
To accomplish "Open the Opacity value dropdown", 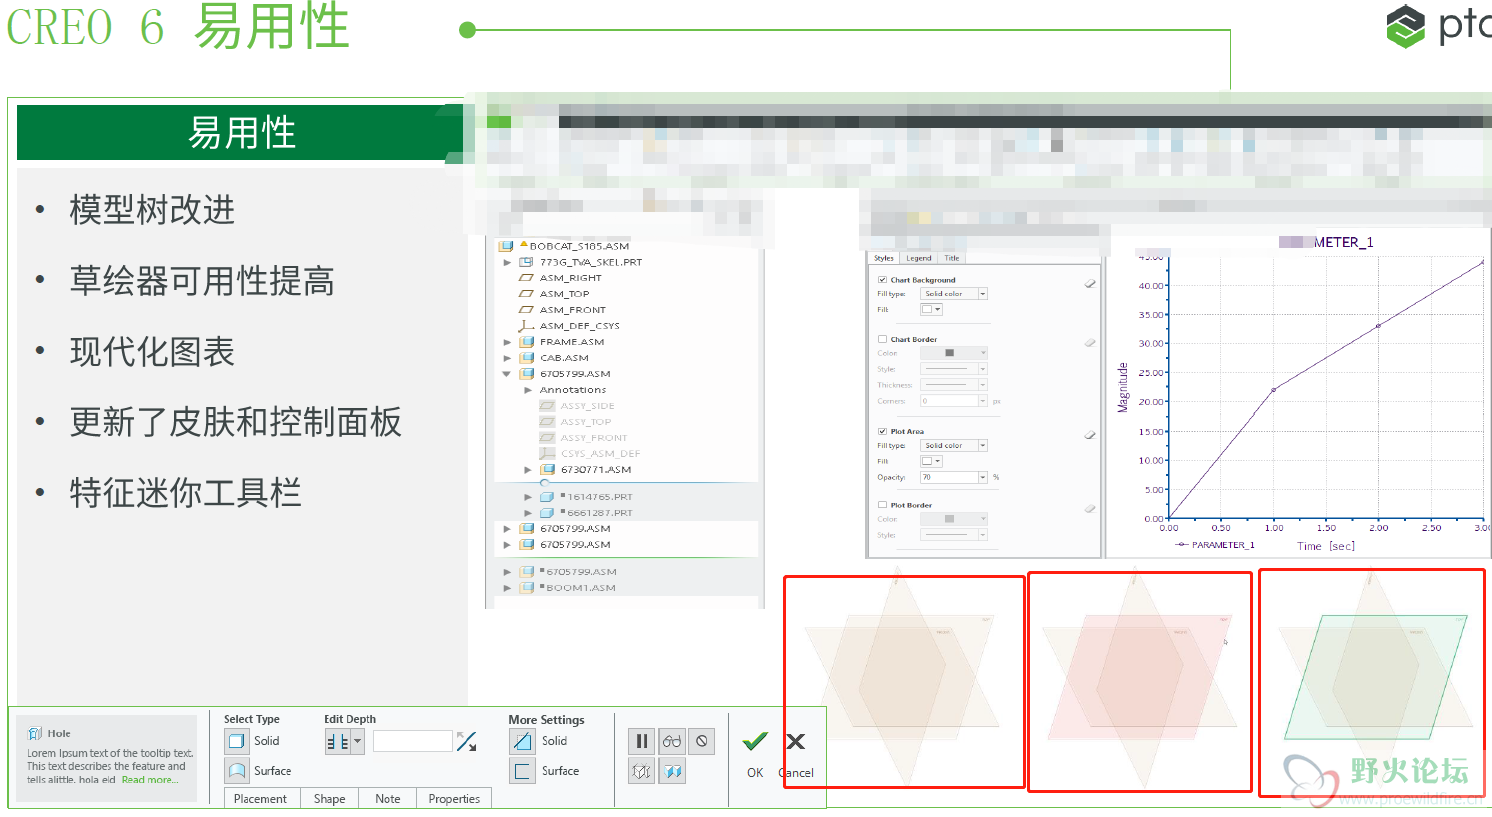I will (983, 478).
